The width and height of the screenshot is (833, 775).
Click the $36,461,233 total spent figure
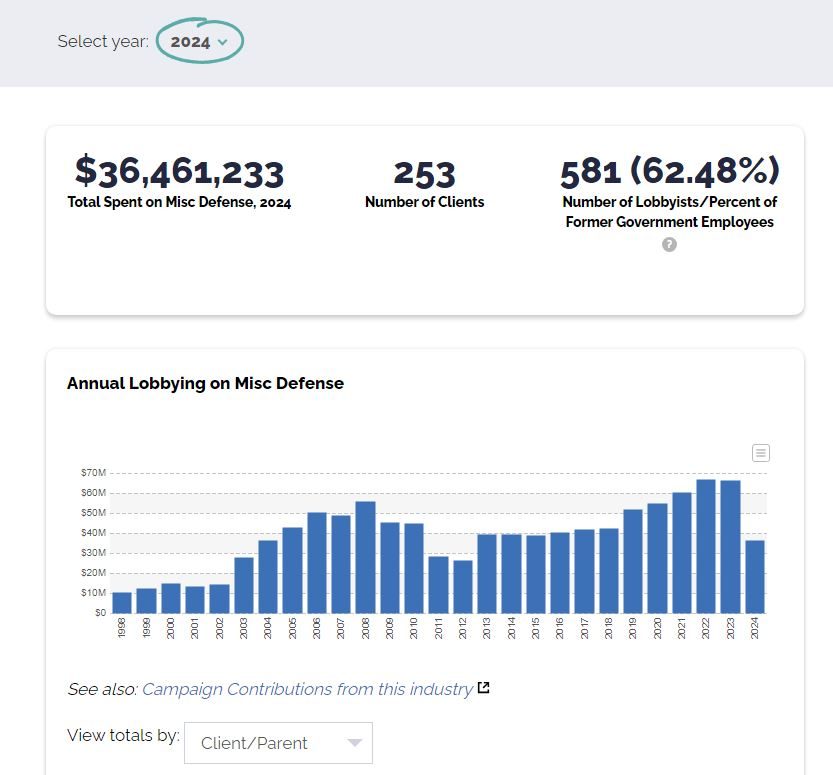[x=179, y=172]
